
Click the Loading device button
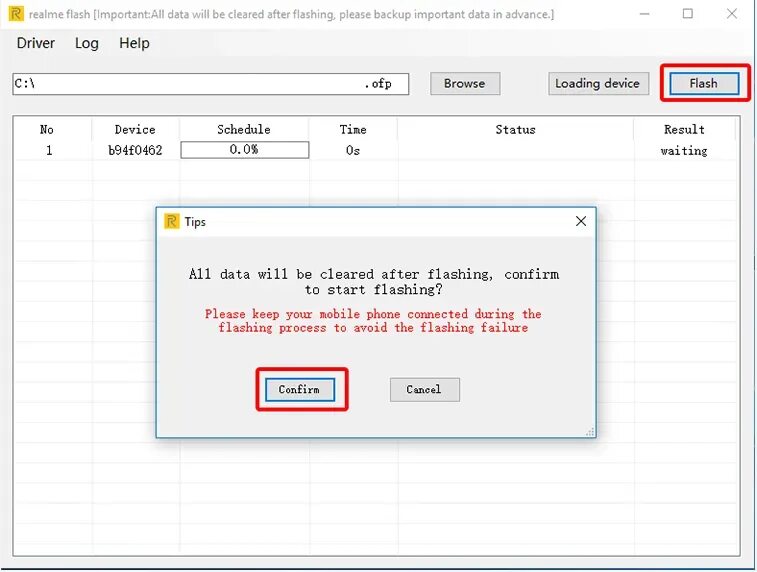[598, 84]
